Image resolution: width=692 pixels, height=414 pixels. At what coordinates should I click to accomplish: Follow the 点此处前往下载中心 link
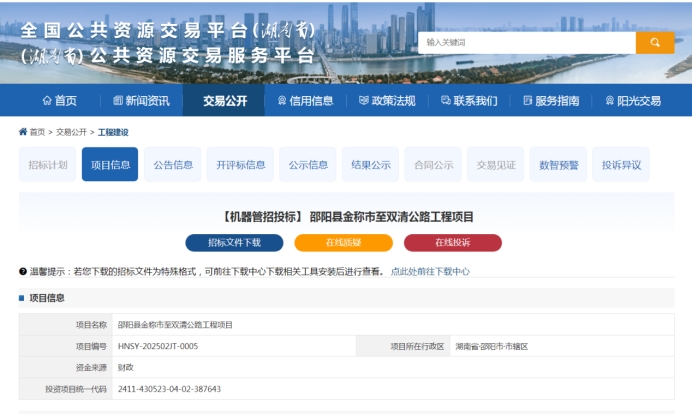point(430,271)
